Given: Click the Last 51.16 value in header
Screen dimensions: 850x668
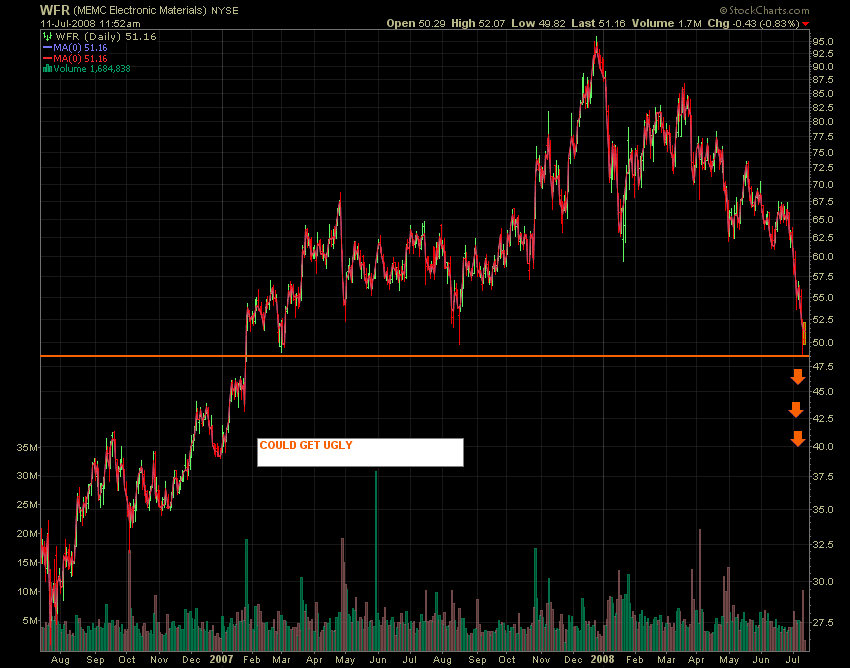Looking at the screenshot, I should [598, 23].
